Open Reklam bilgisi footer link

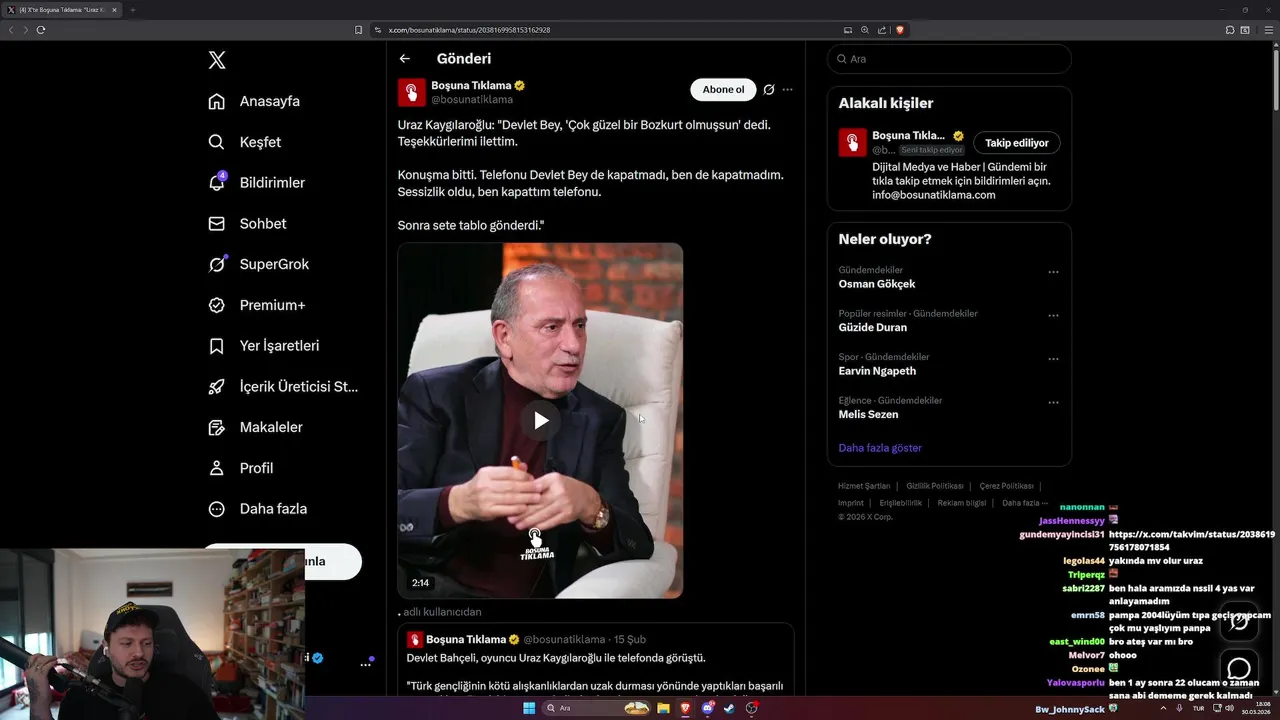pyautogui.click(x=962, y=503)
